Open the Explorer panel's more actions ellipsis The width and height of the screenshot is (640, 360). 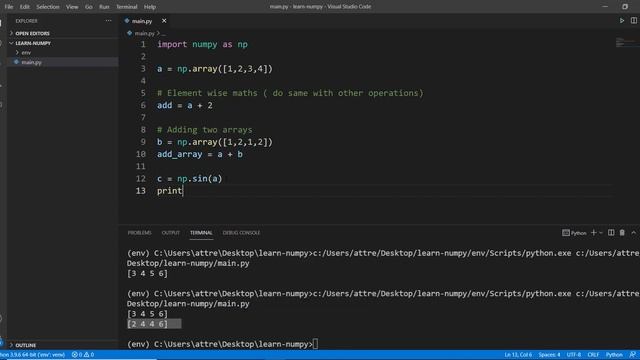(x=108, y=21)
